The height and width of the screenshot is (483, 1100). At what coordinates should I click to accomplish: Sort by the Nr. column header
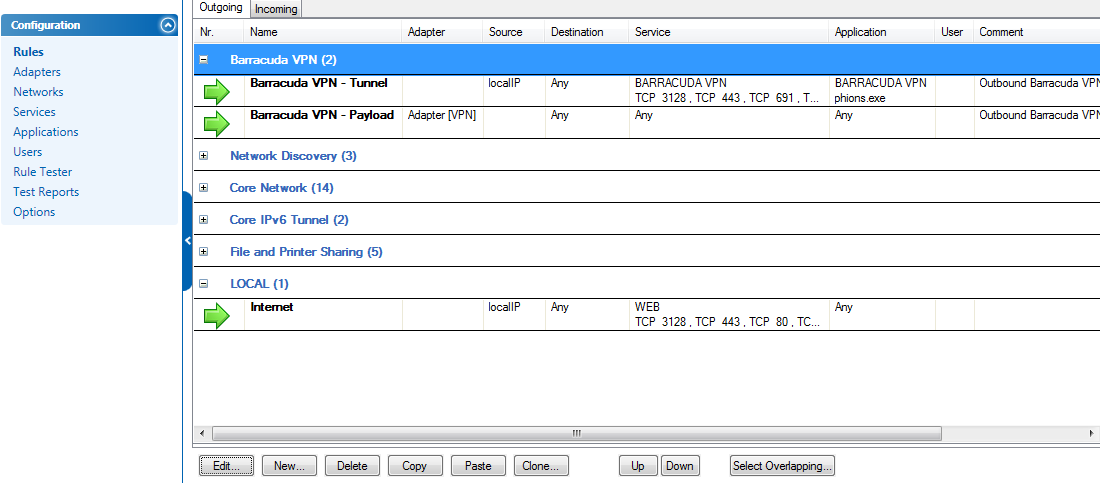219,32
